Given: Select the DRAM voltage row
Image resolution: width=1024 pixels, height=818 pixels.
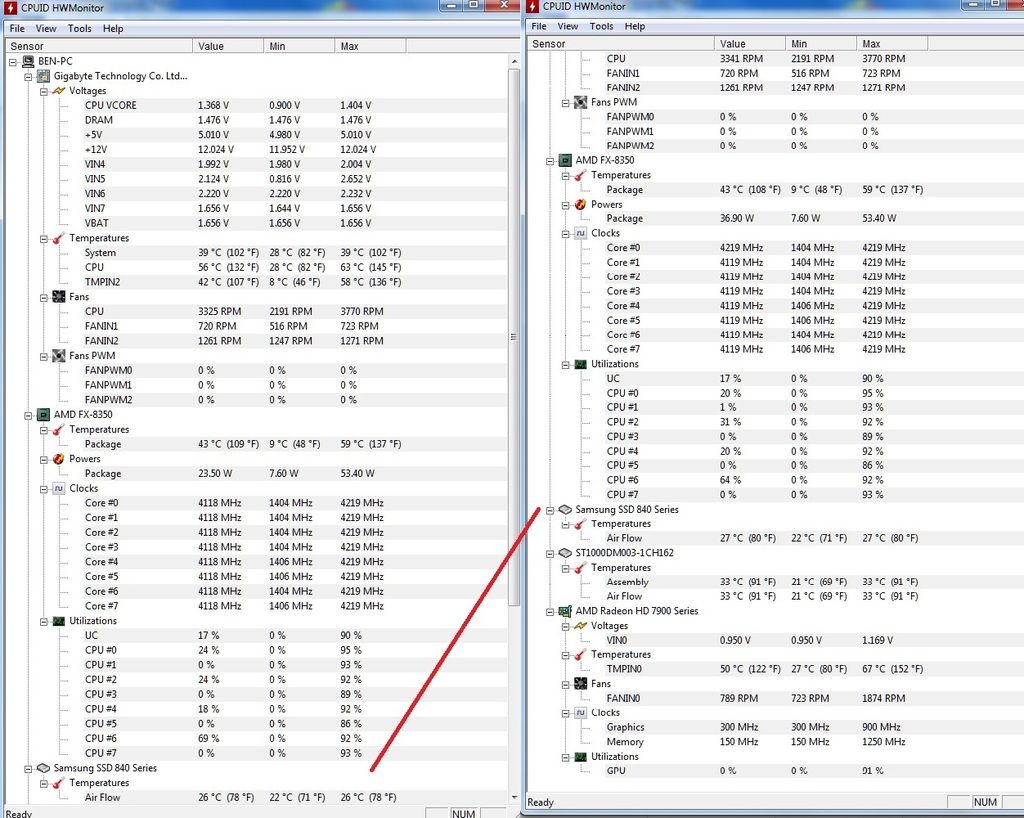Looking at the screenshot, I should [295, 120].
